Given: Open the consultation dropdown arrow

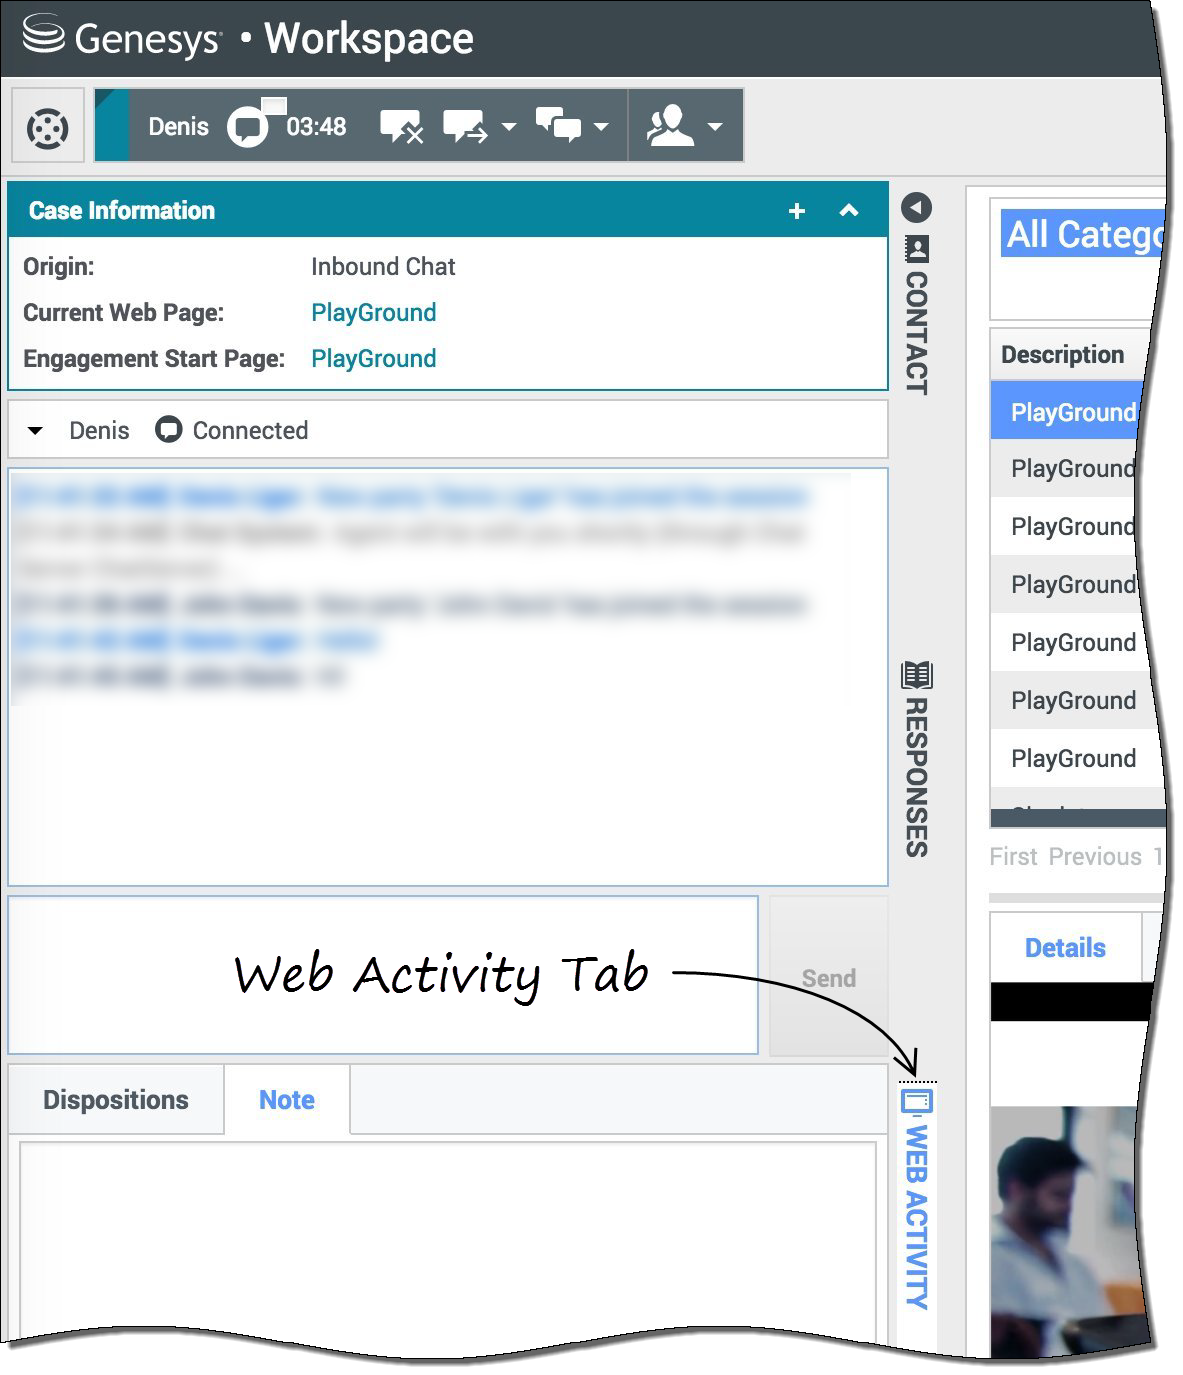Looking at the screenshot, I should click(x=715, y=127).
